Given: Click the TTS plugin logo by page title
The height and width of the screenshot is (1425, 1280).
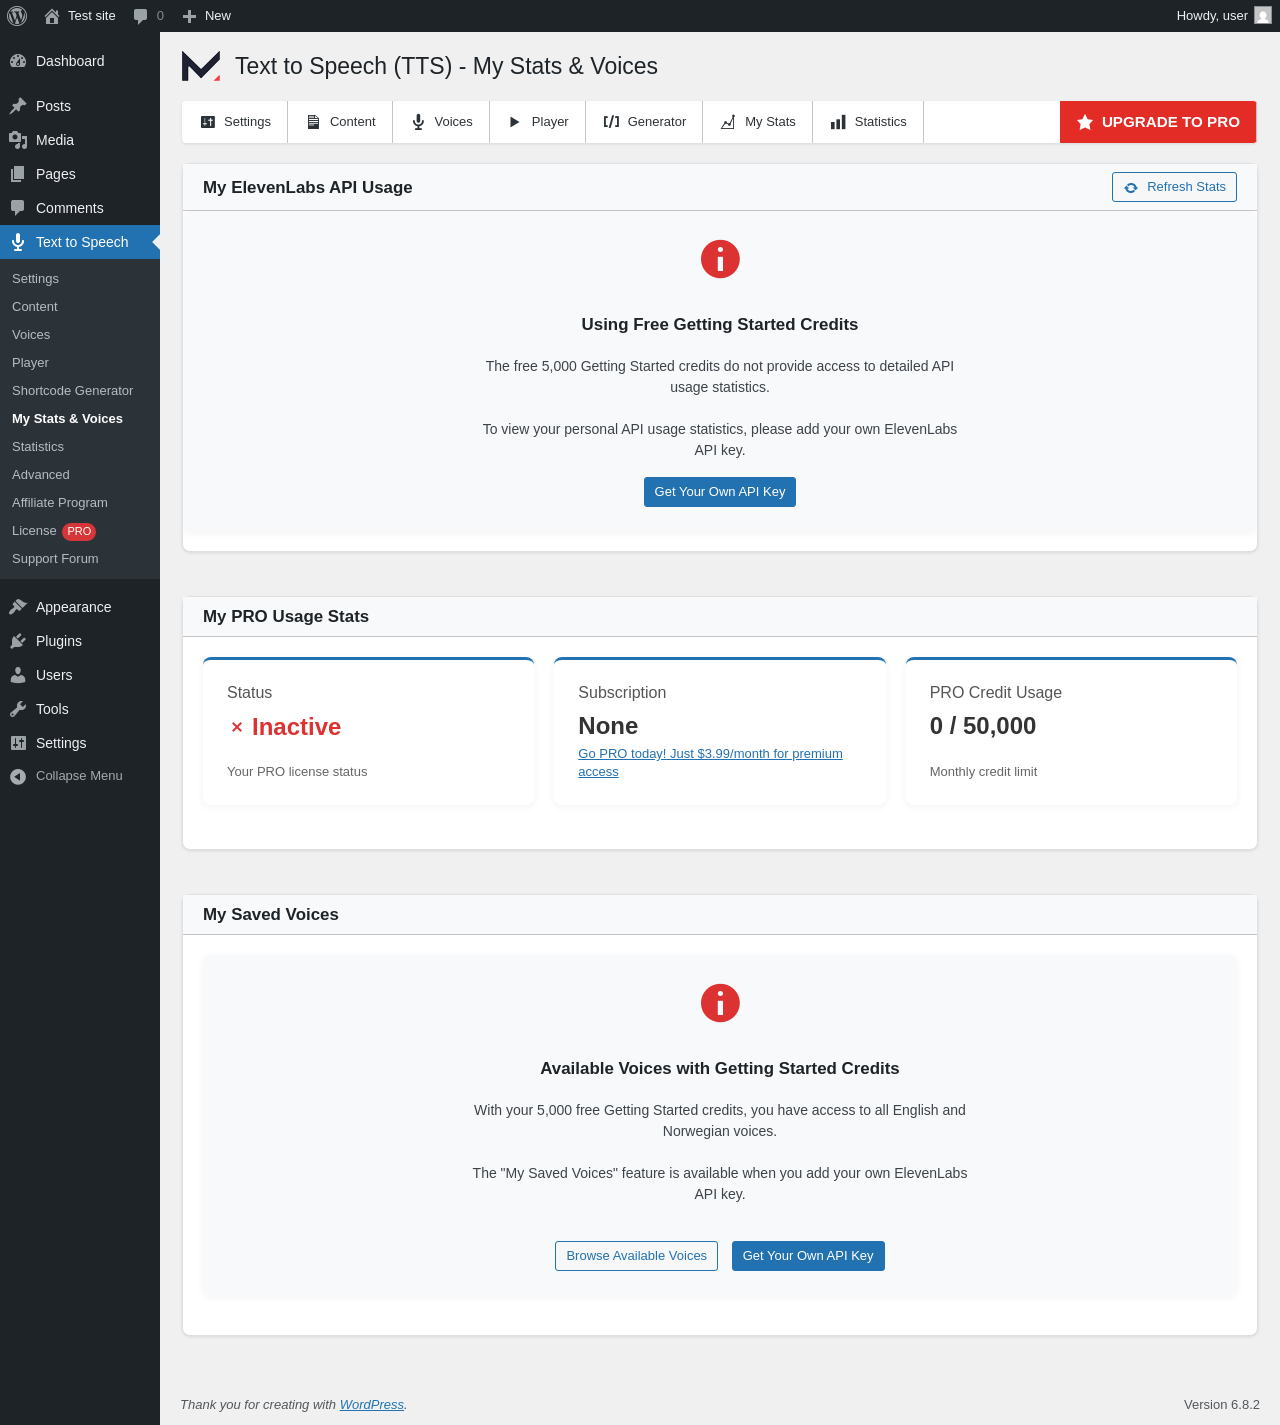Looking at the screenshot, I should [201, 66].
